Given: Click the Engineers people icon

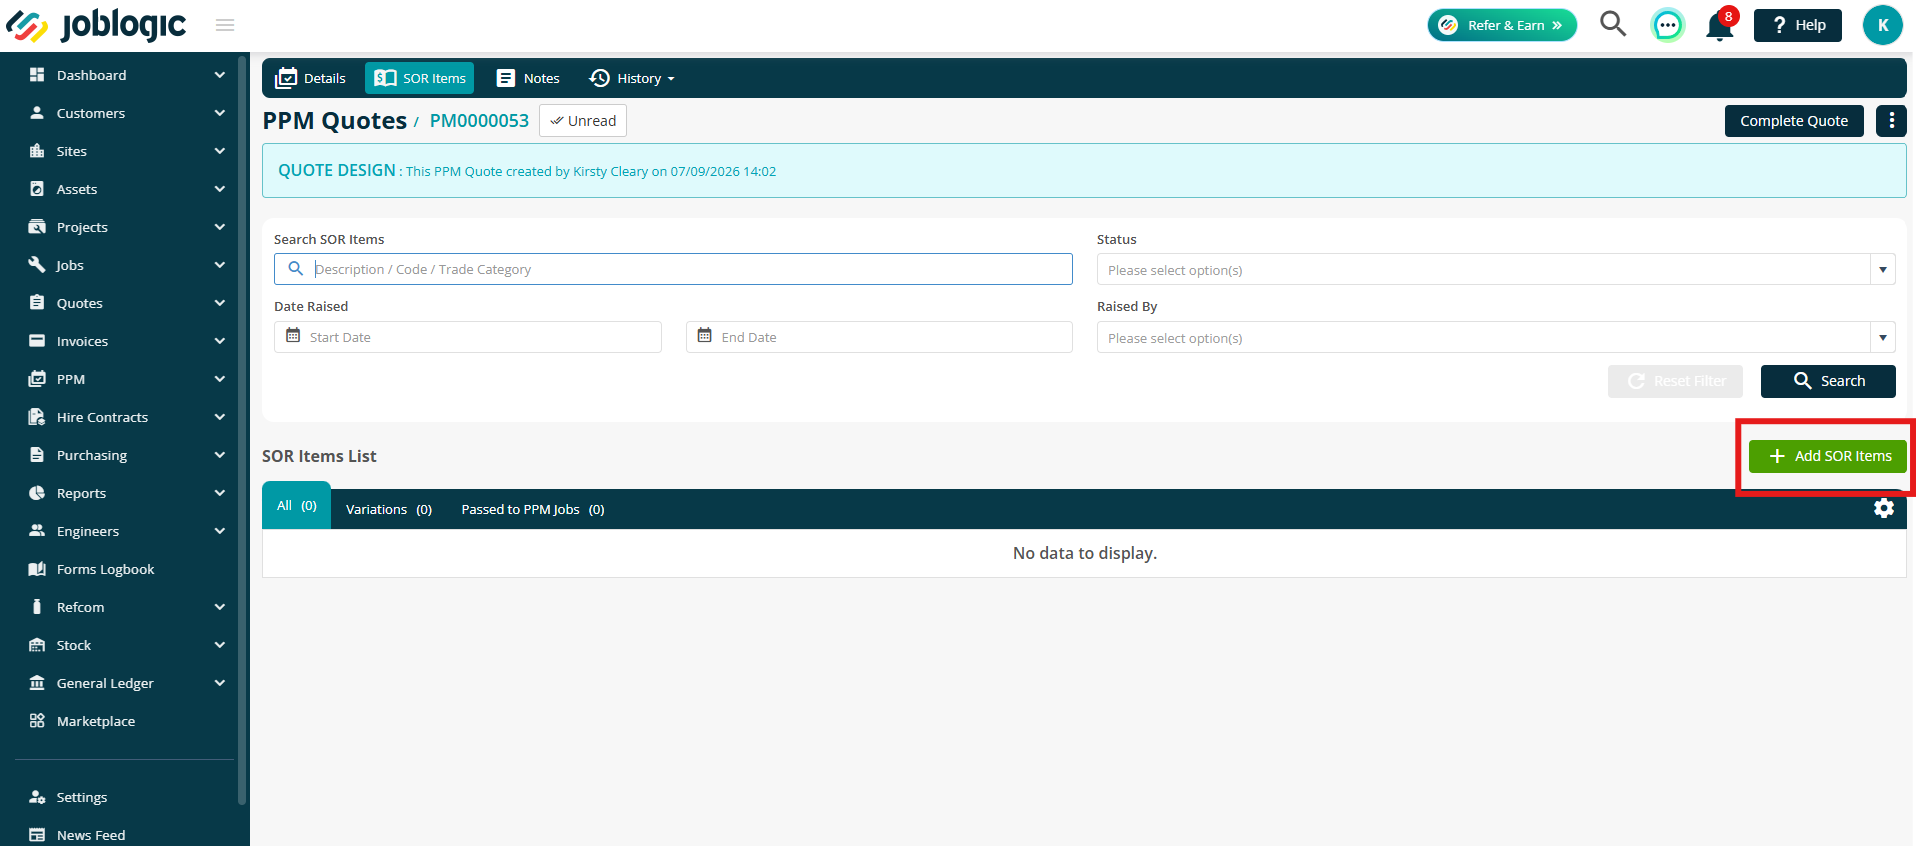Looking at the screenshot, I should [x=37, y=531].
